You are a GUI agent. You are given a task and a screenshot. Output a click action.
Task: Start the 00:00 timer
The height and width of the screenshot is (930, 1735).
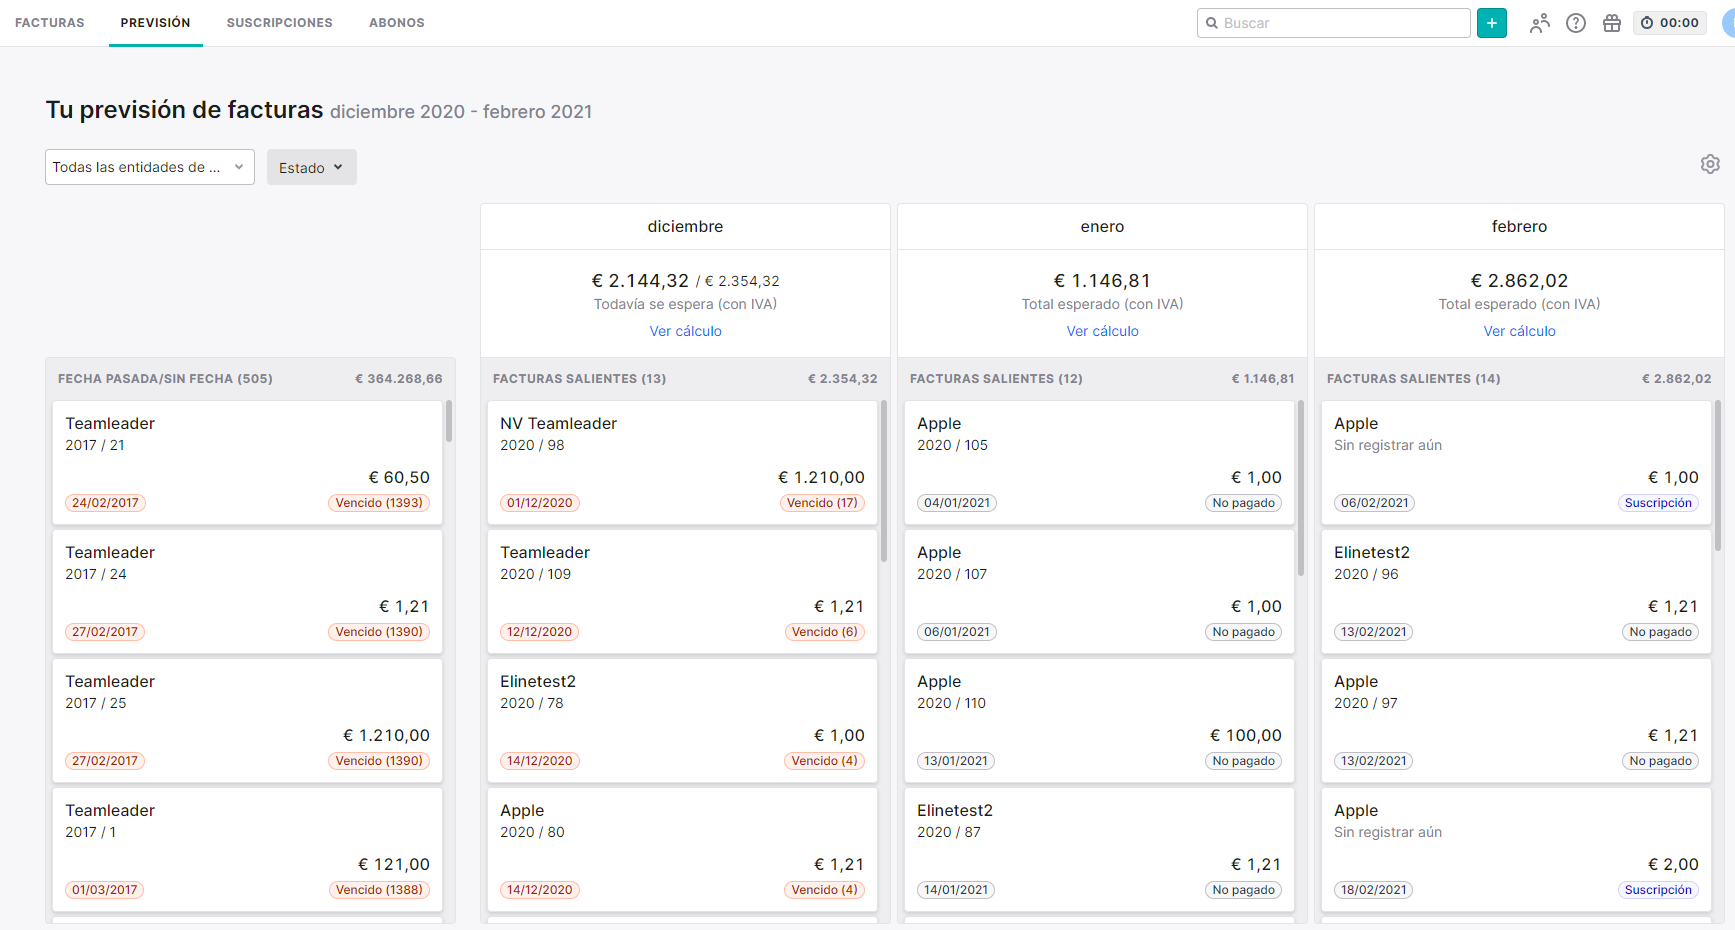coord(1670,23)
